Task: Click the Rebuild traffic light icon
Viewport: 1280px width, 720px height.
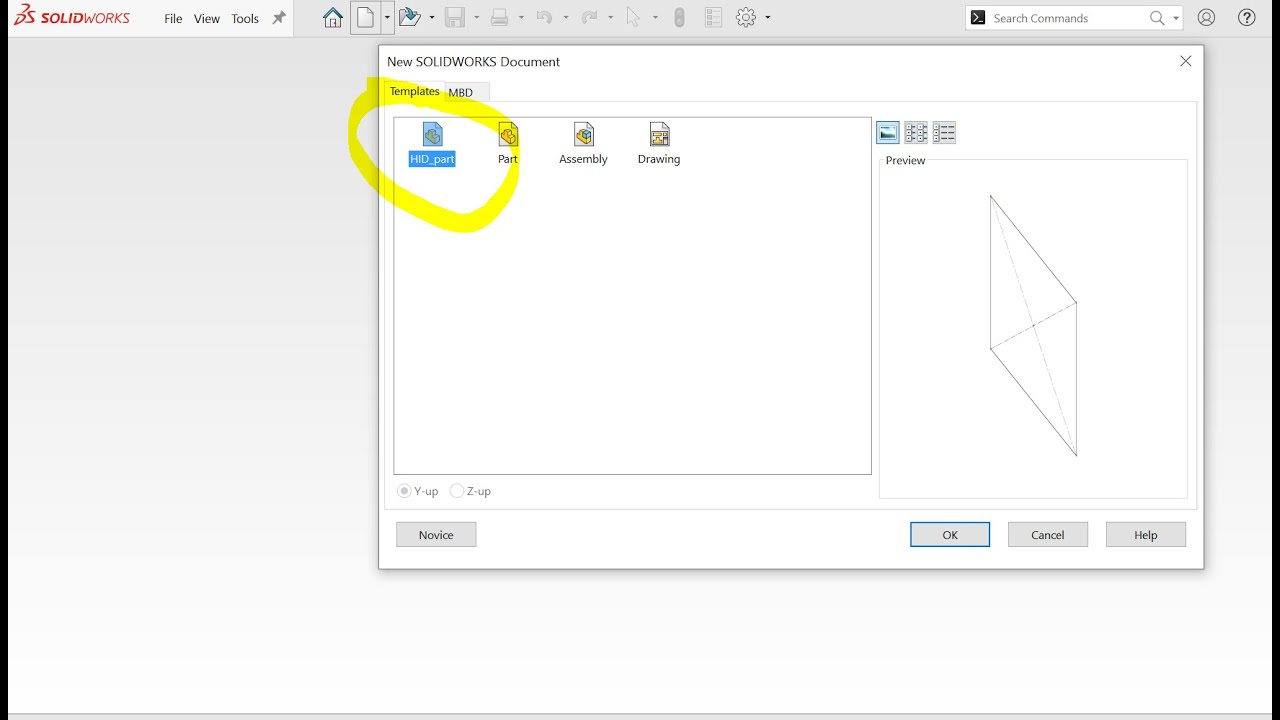Action: coord(680,18)
